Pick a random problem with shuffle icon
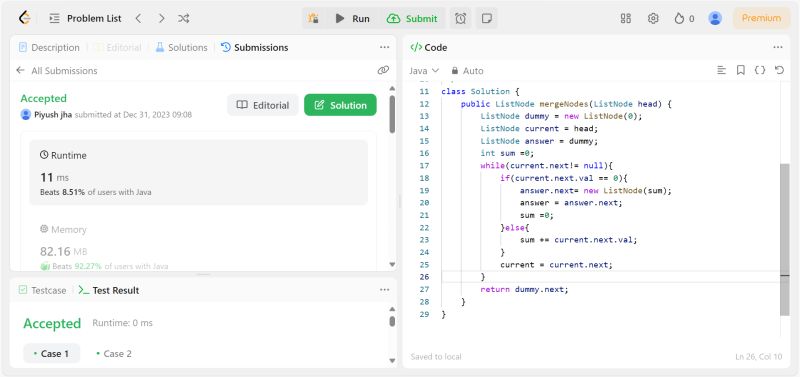 pyautogui.click(x=184, y=18)
